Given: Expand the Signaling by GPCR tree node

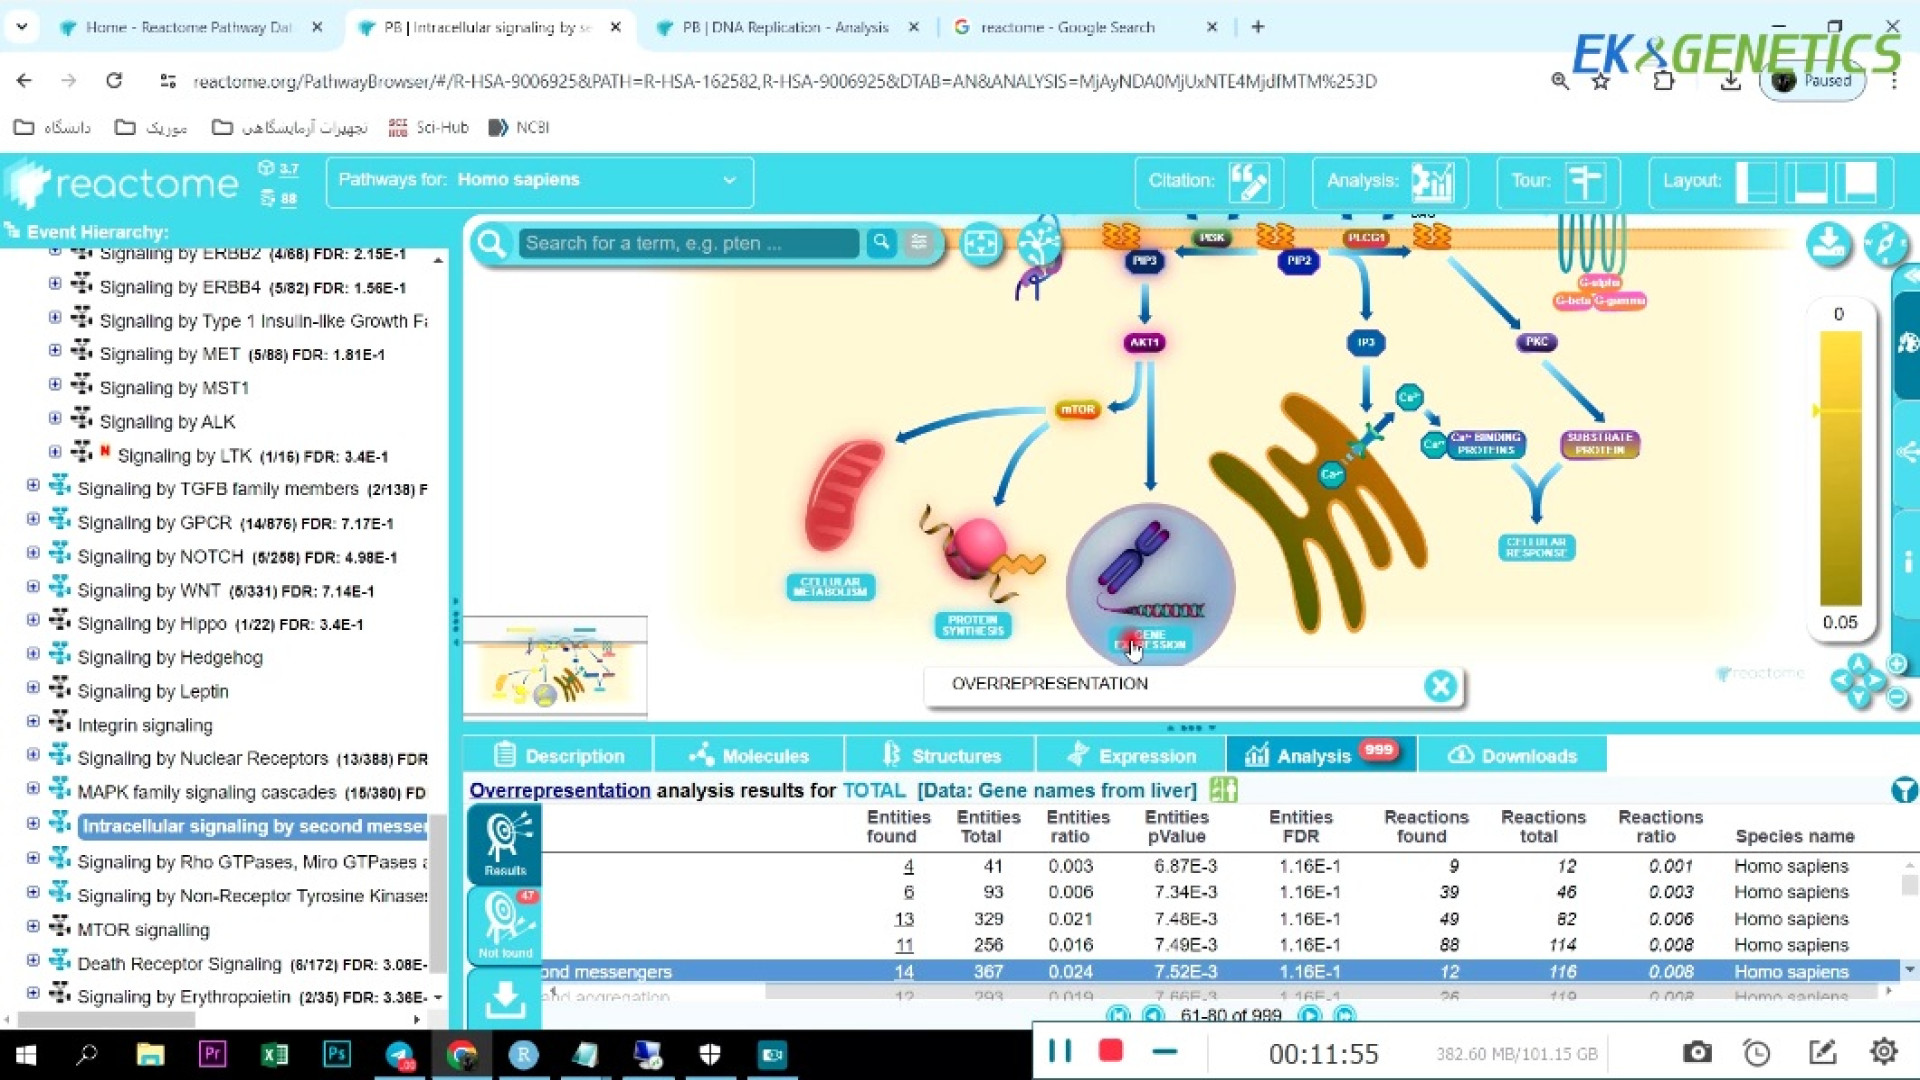Looking at the screenshot, I should pos(33,521).
